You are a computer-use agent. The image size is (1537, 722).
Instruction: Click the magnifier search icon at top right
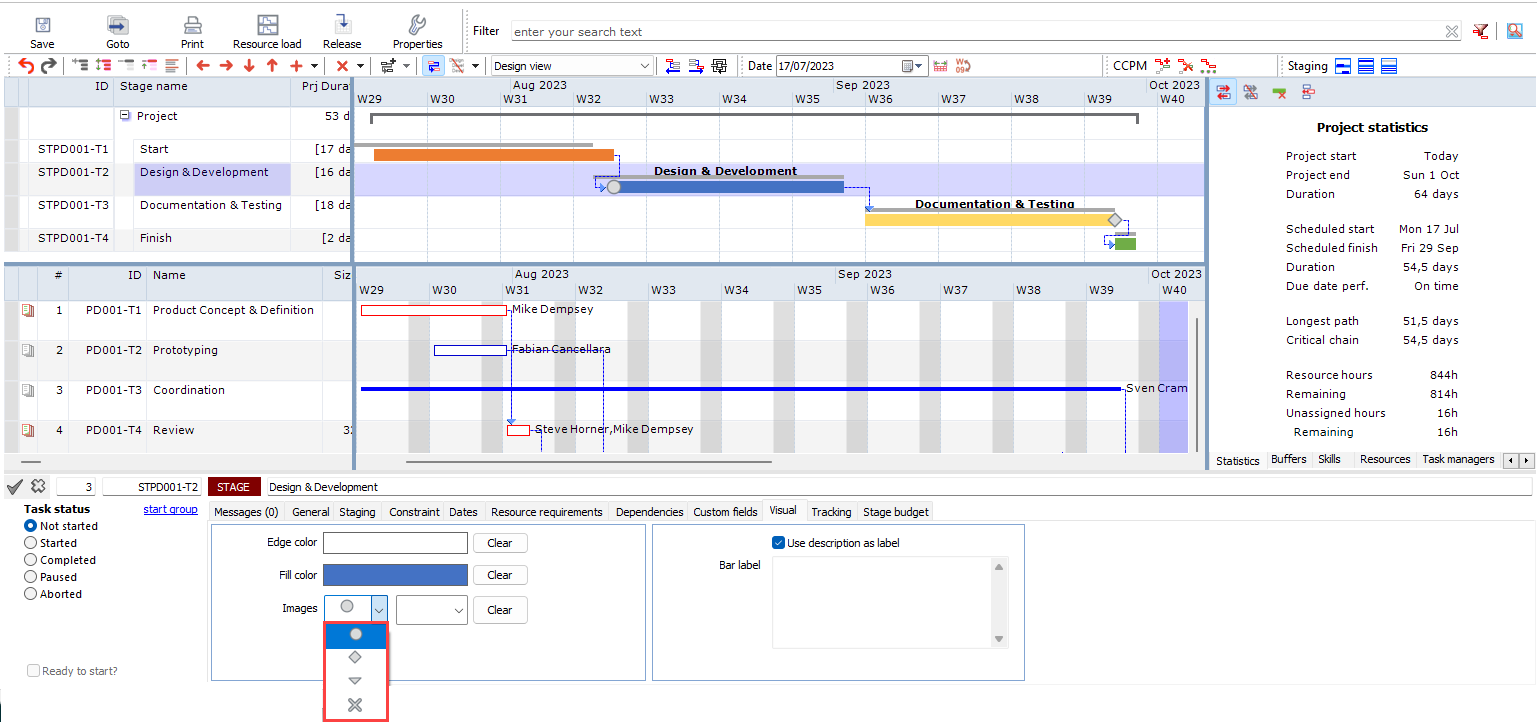1515,31
